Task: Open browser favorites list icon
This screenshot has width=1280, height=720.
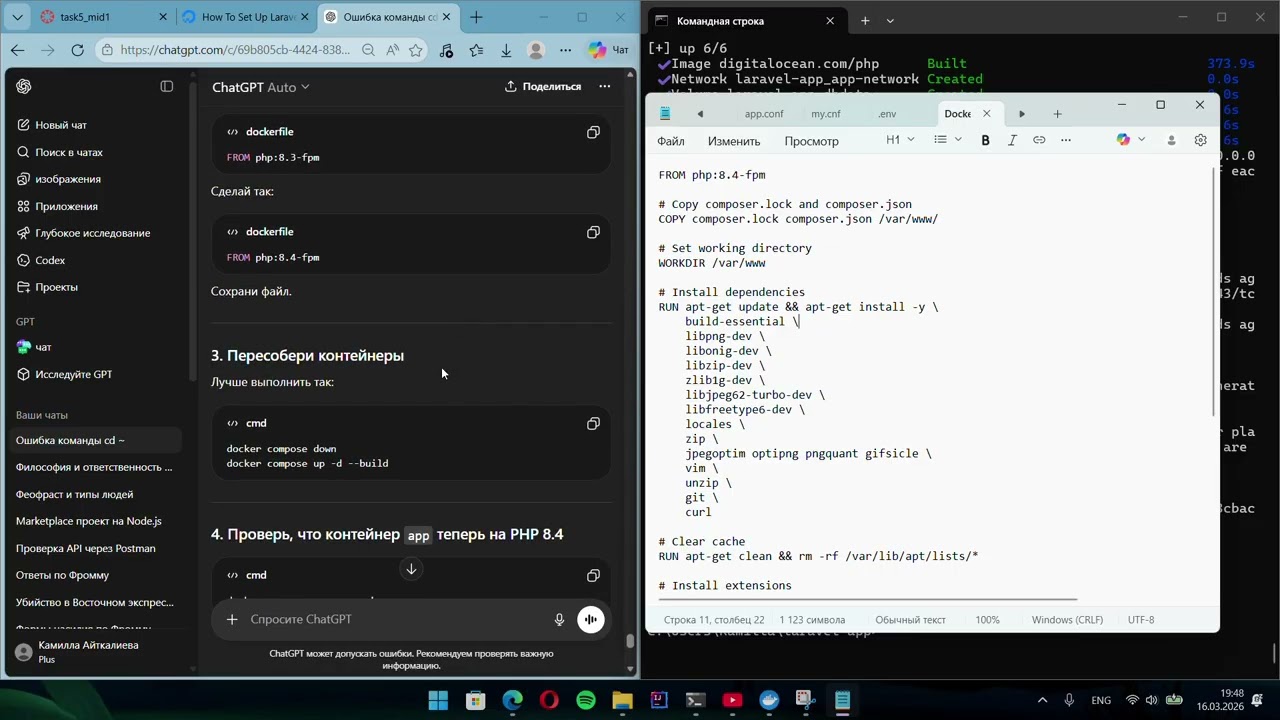Action: pyautogui.click(x=476, y=50)
